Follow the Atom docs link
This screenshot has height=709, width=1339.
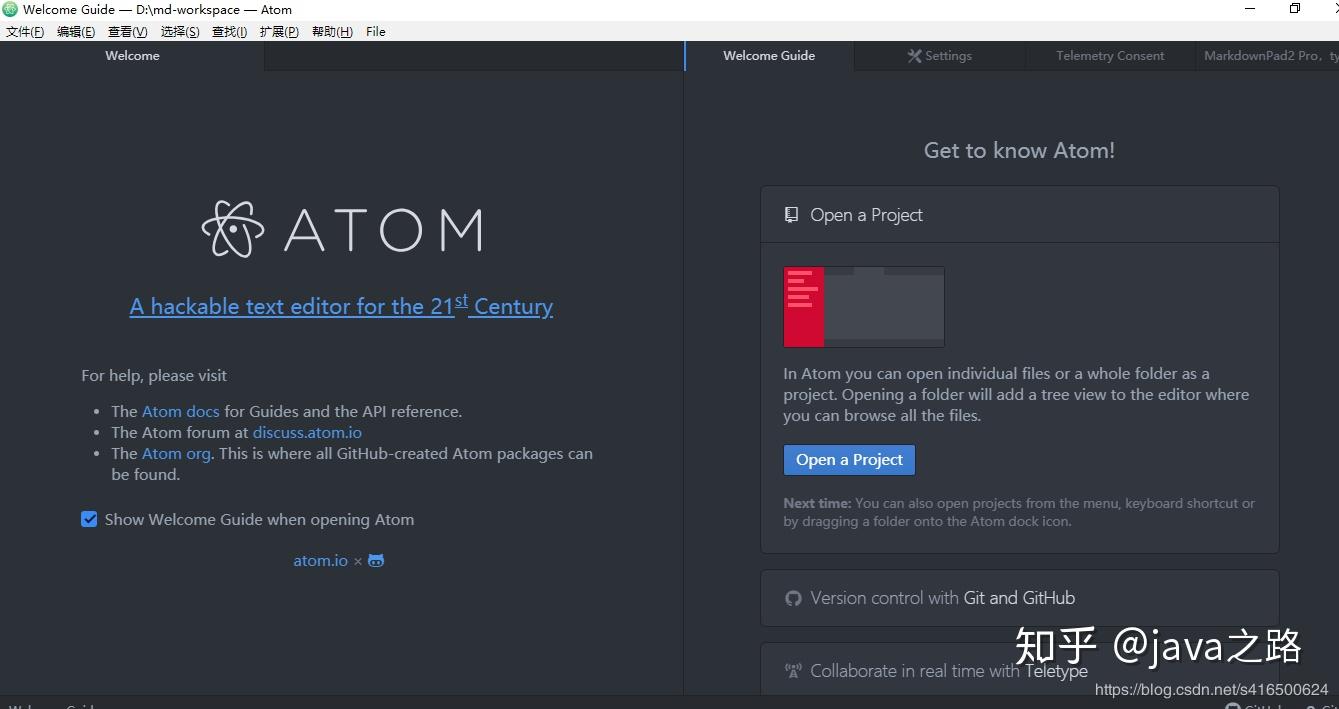180,411
